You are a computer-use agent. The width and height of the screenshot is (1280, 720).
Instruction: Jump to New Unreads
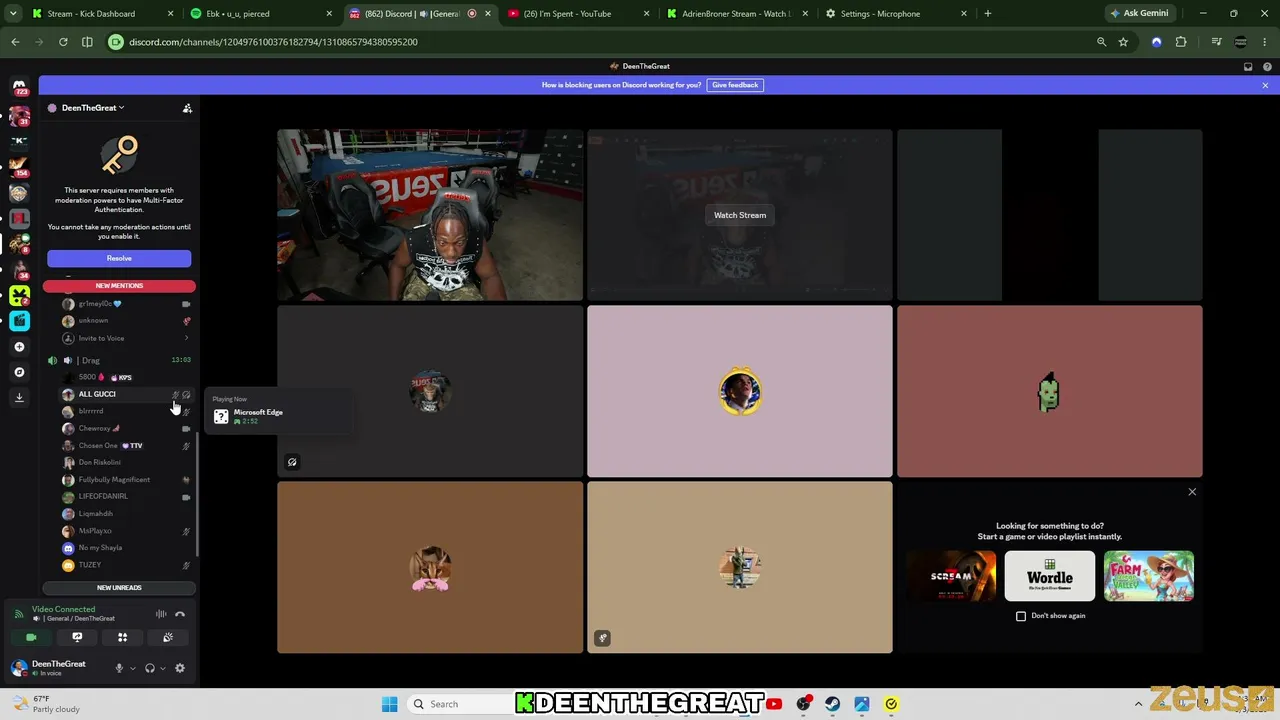[119, 588]
